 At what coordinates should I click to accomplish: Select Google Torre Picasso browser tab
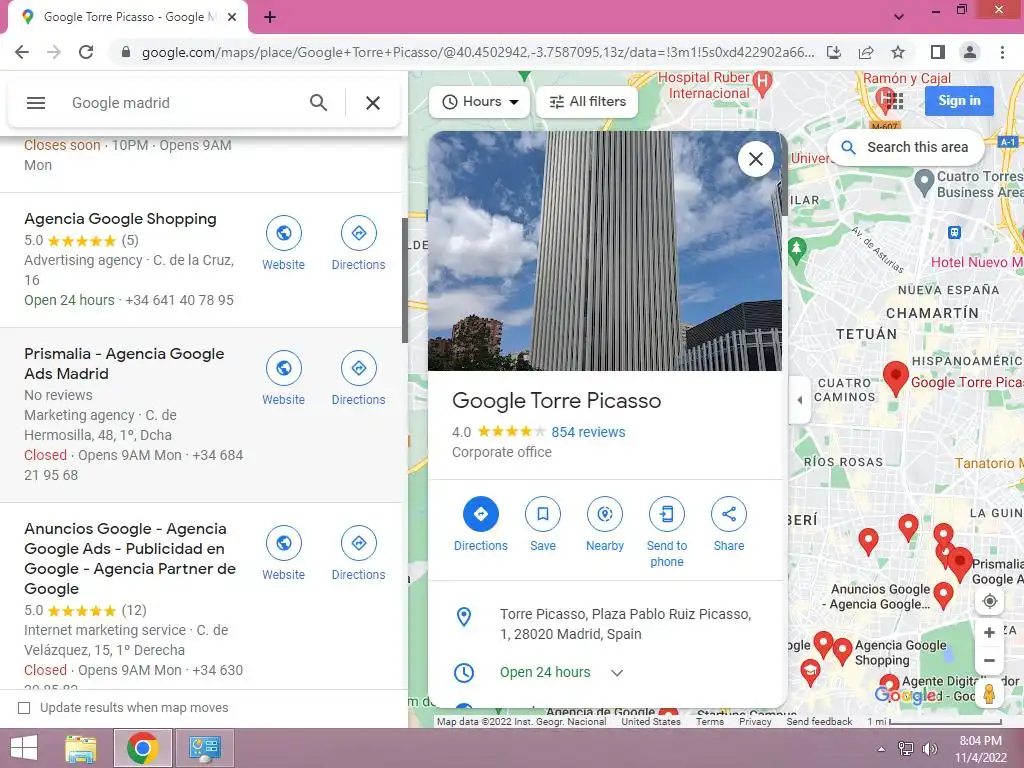[x=128, y=17]
